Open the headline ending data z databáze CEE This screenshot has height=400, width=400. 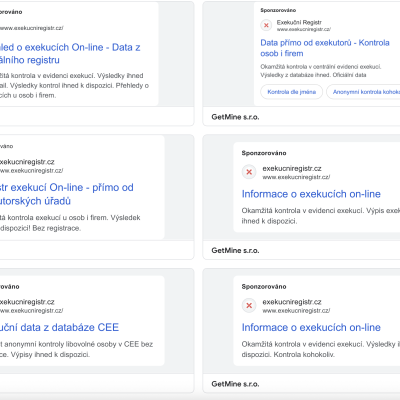click(x=59, y=327)
